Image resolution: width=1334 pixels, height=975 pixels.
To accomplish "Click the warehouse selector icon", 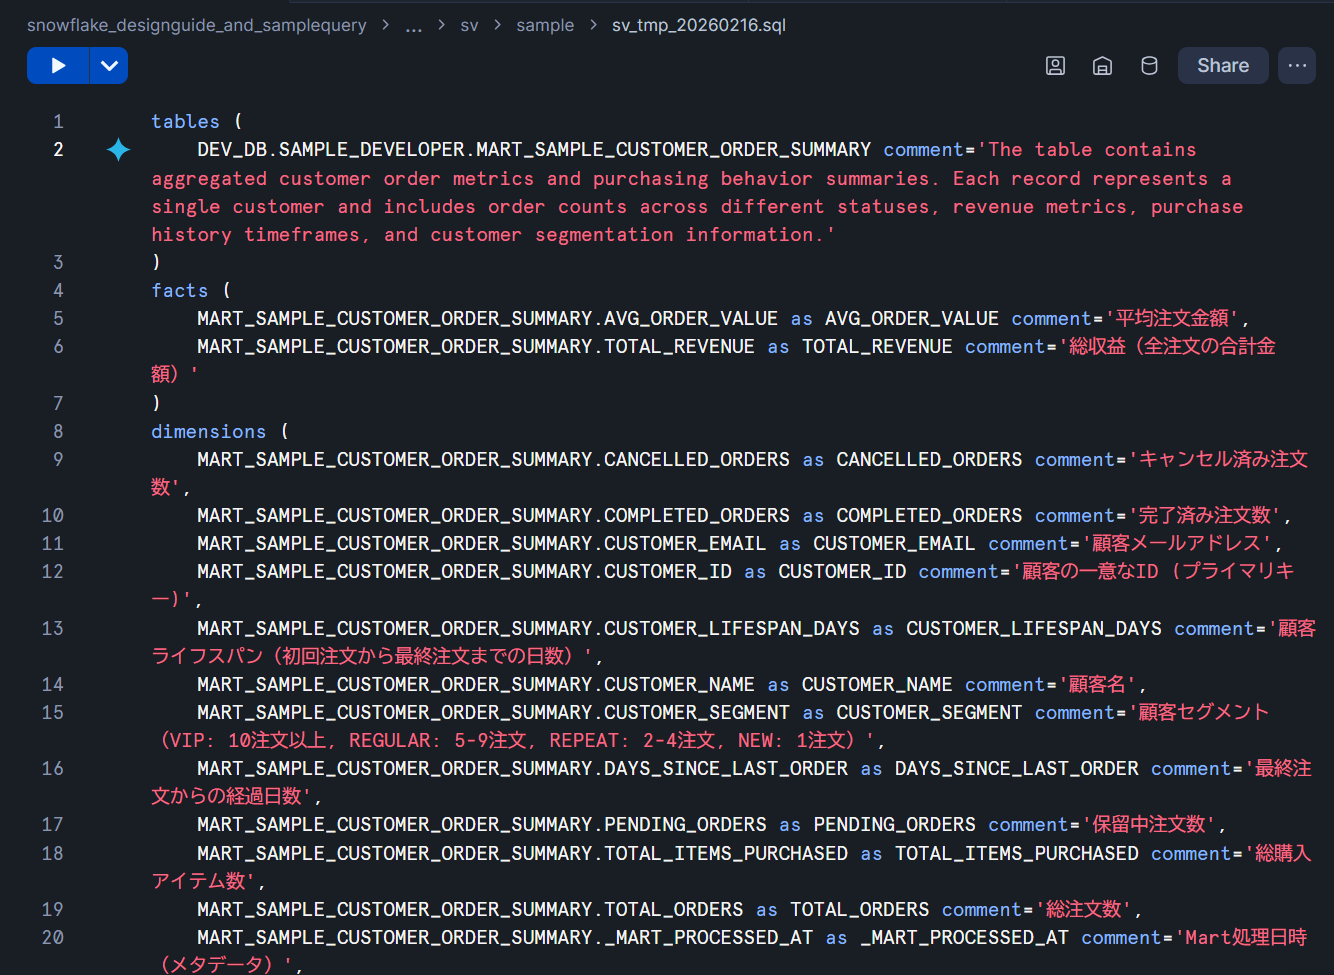I will pyautogui.click(x=1102, y=66).
